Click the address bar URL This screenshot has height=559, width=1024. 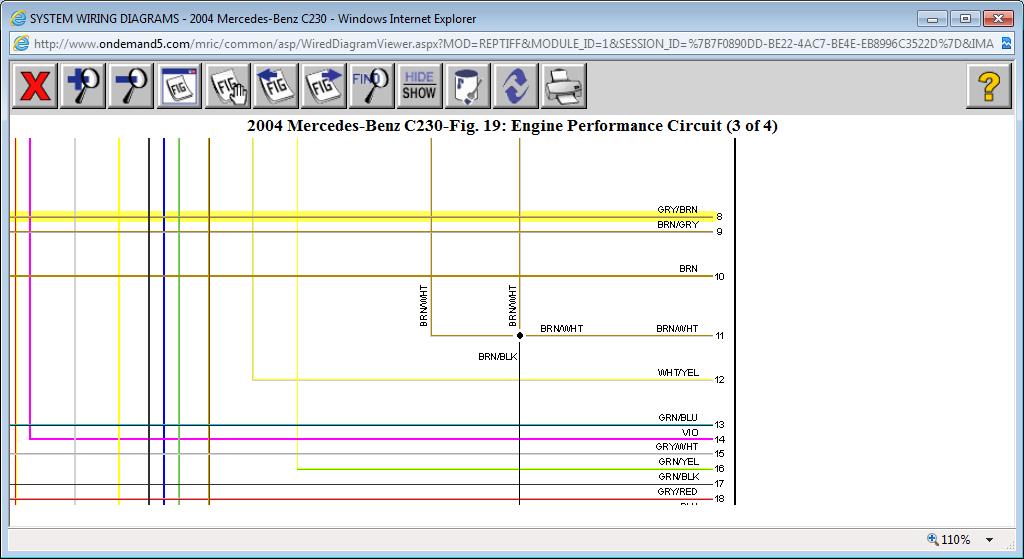pos(500,43)
